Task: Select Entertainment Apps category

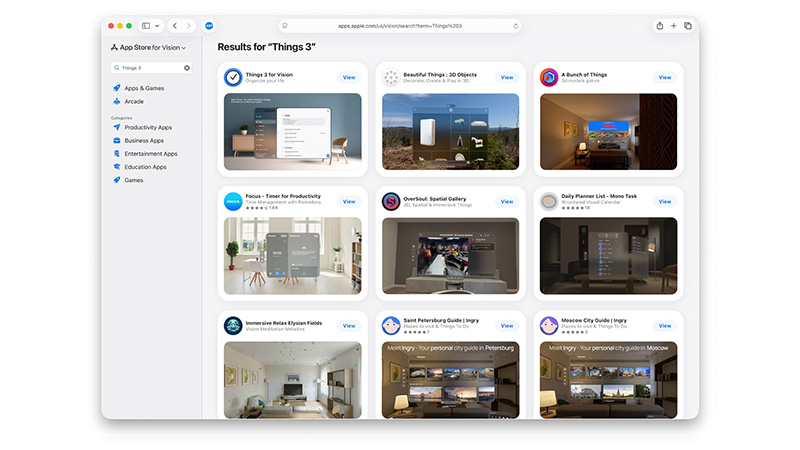Action: pos(151,154)
